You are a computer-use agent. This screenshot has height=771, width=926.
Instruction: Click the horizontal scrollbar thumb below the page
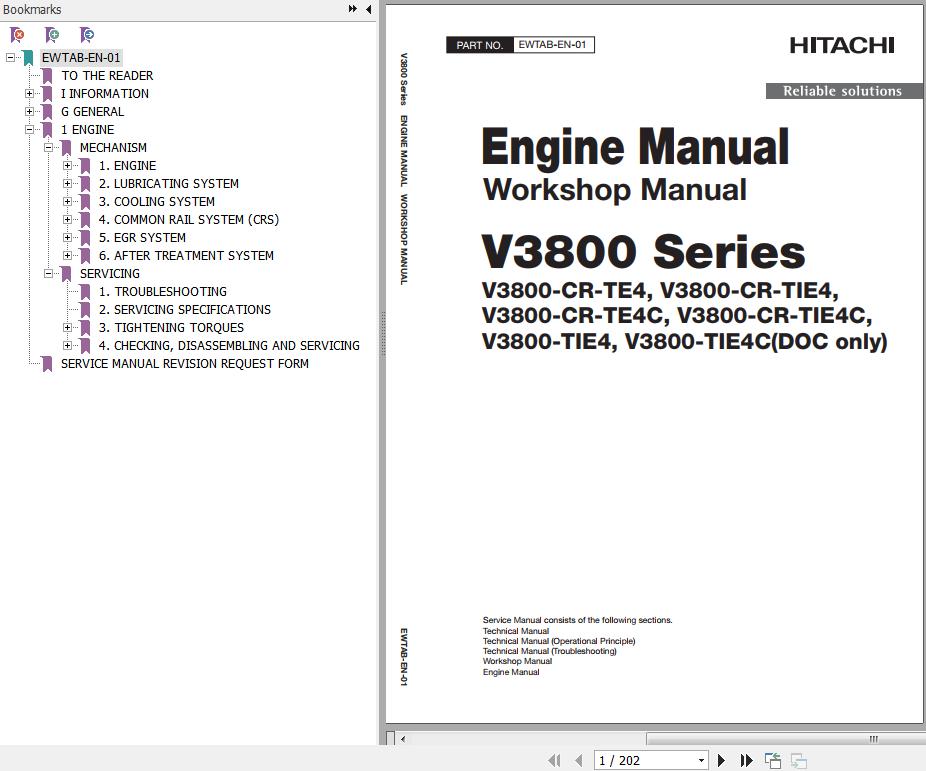785,739
